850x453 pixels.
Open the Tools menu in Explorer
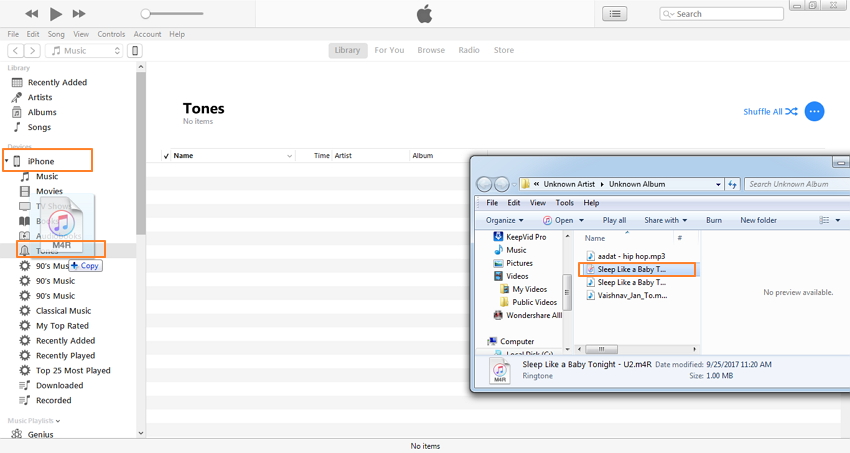564,203
